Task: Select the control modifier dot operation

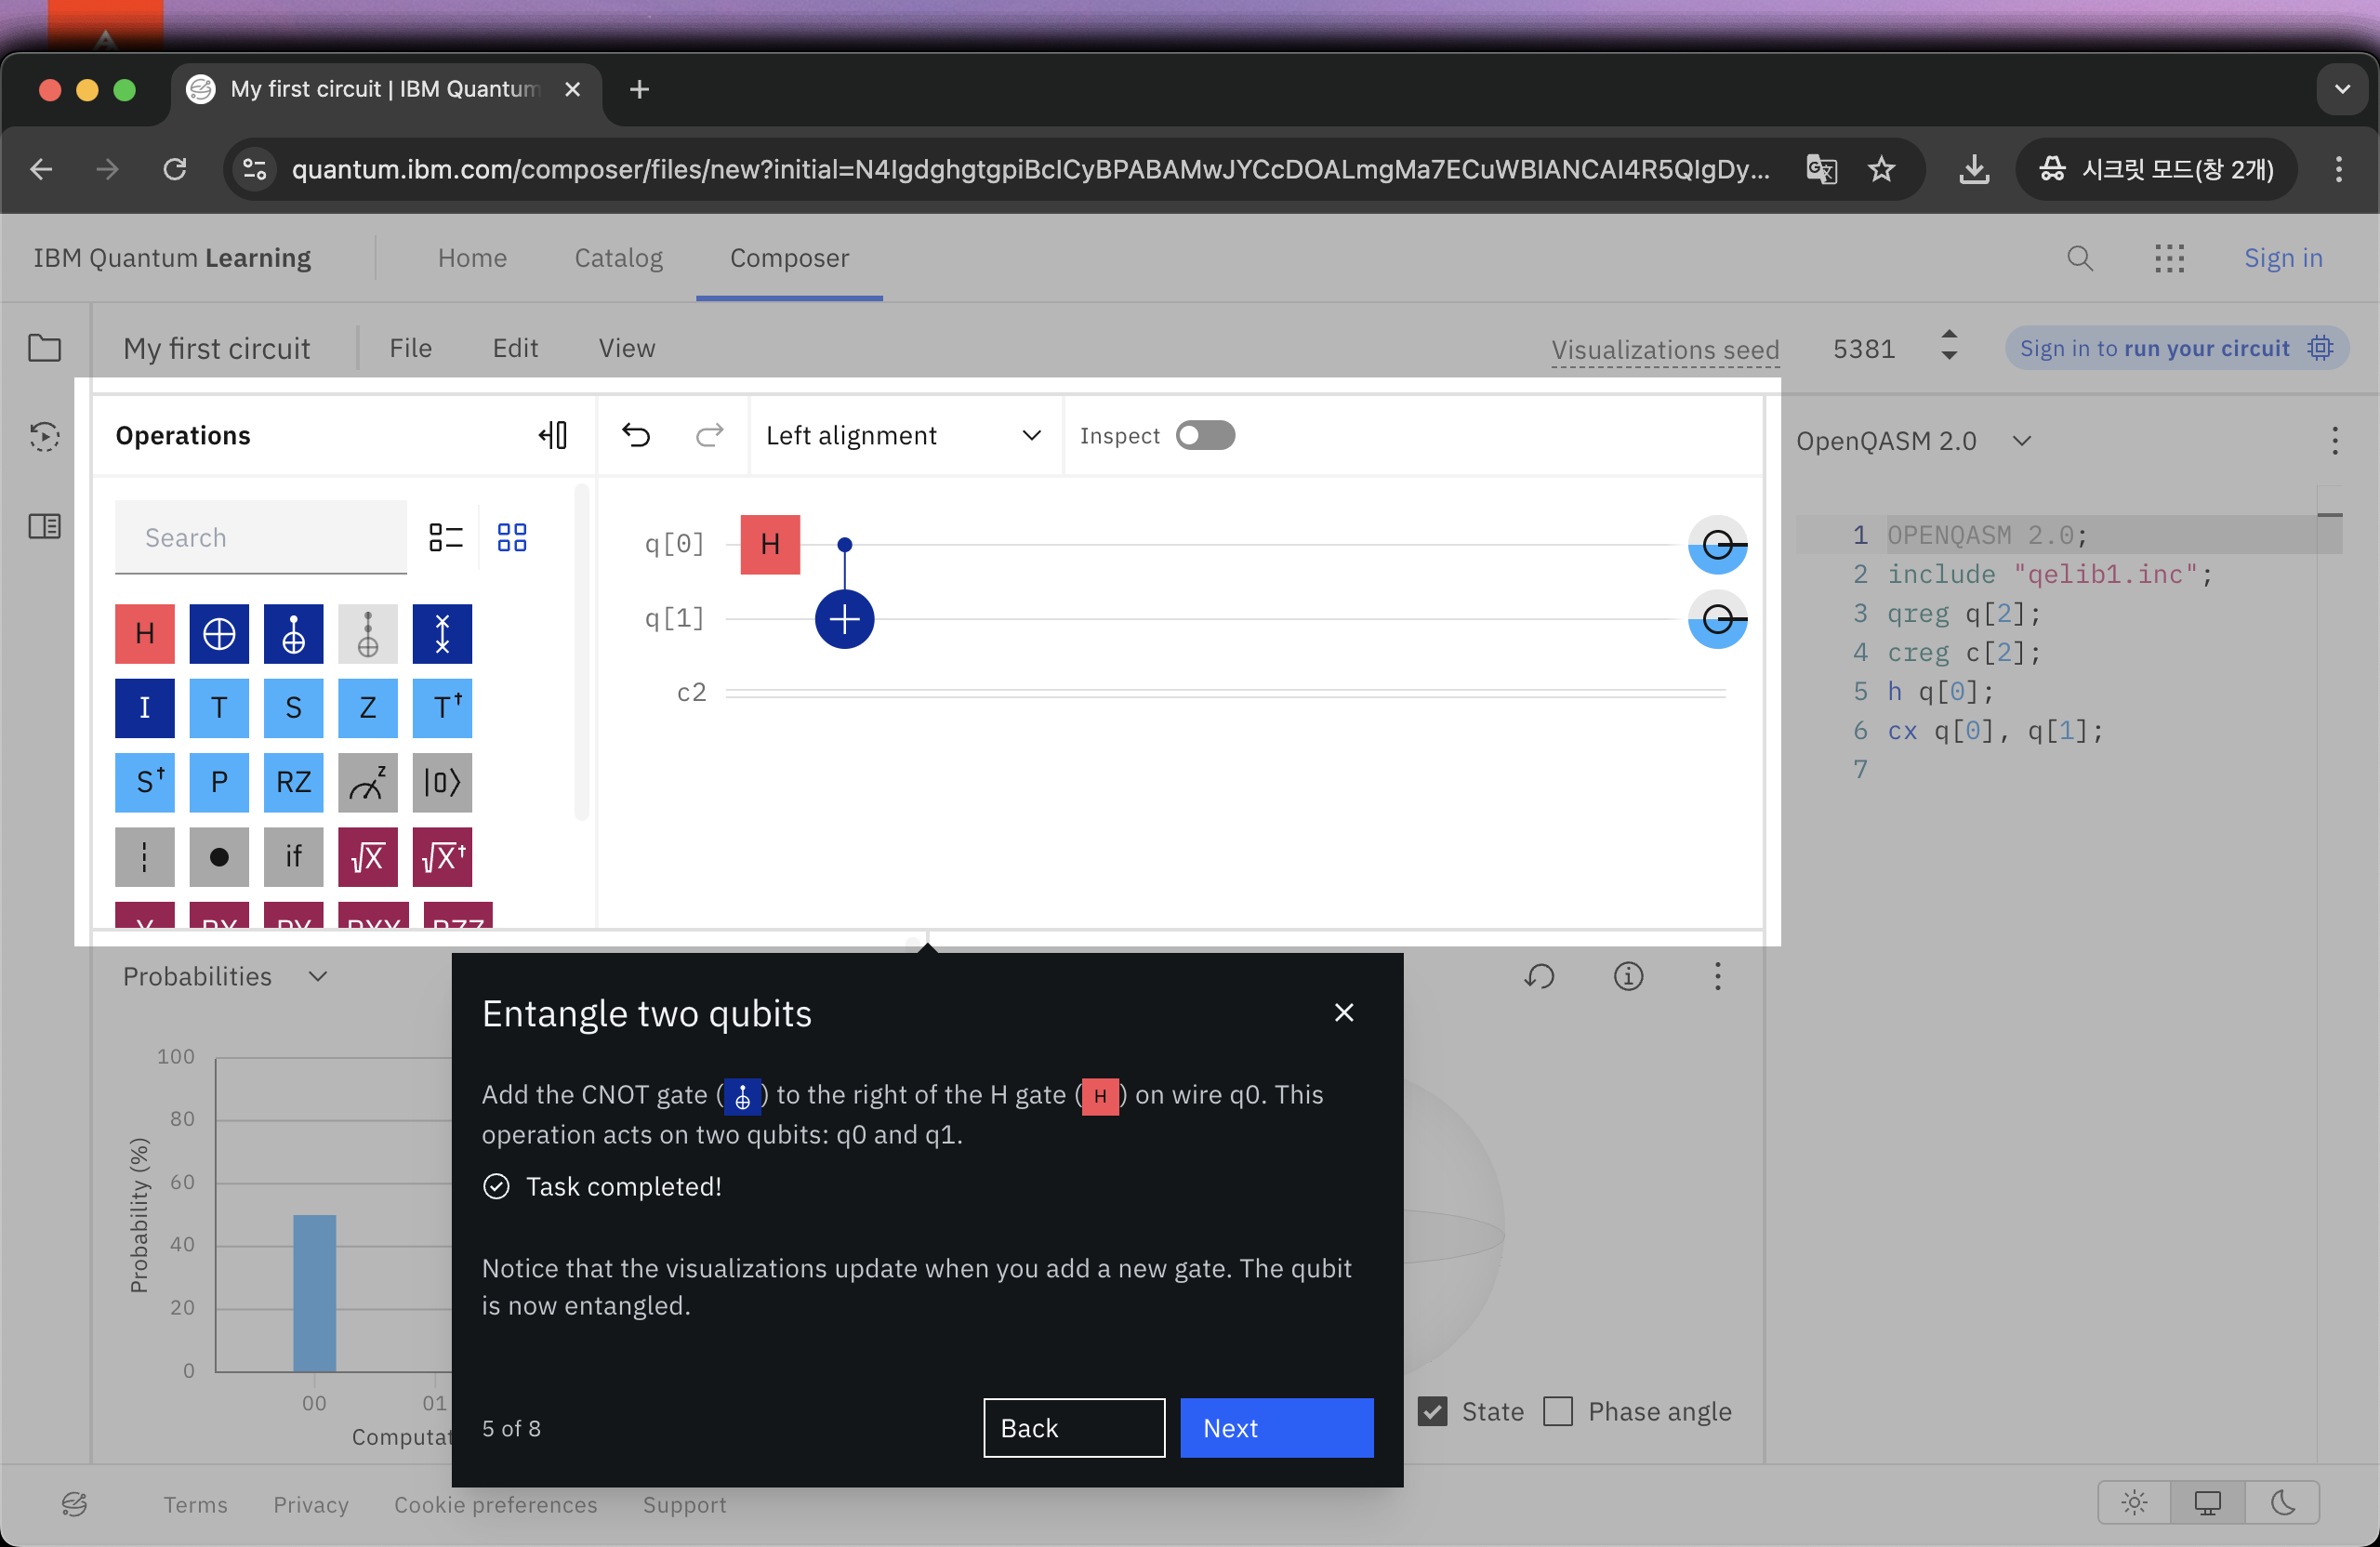Action: [x=219, y=857]
